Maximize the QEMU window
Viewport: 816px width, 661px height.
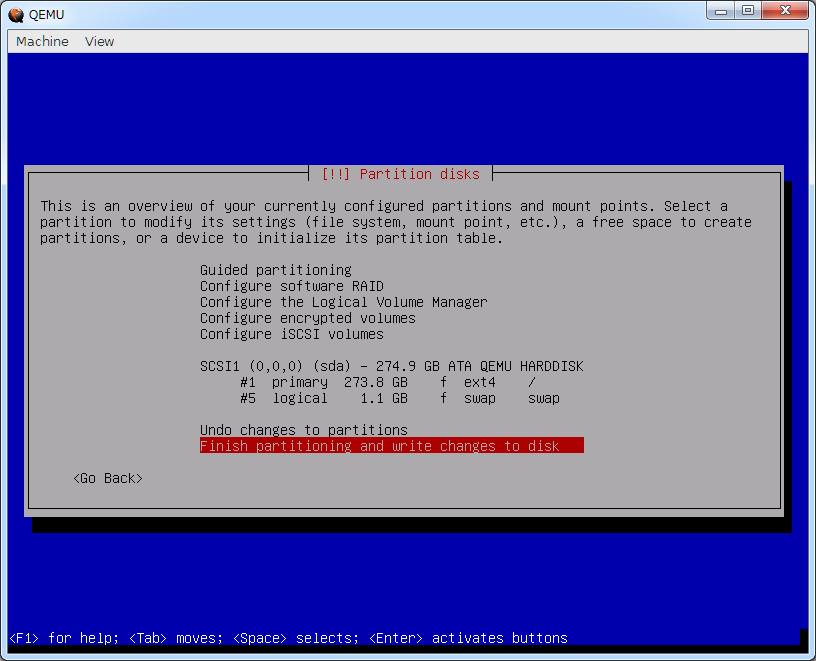pos(748,10)
